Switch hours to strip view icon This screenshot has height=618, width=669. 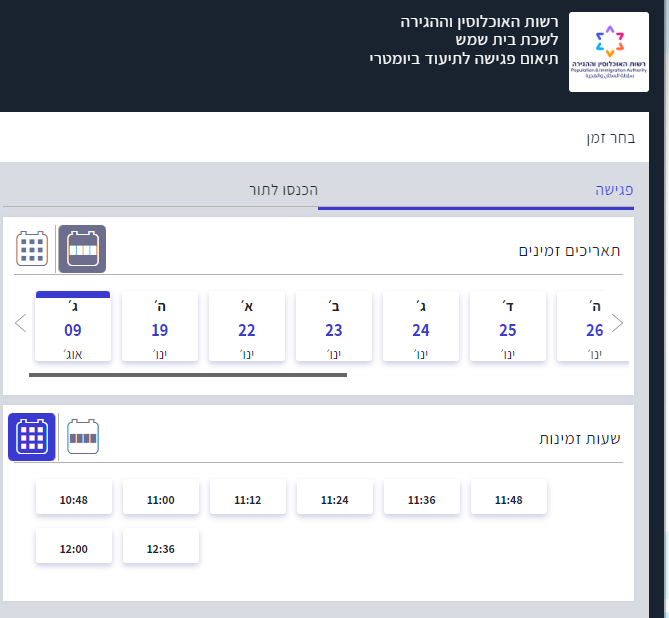(x=83, y=437)
